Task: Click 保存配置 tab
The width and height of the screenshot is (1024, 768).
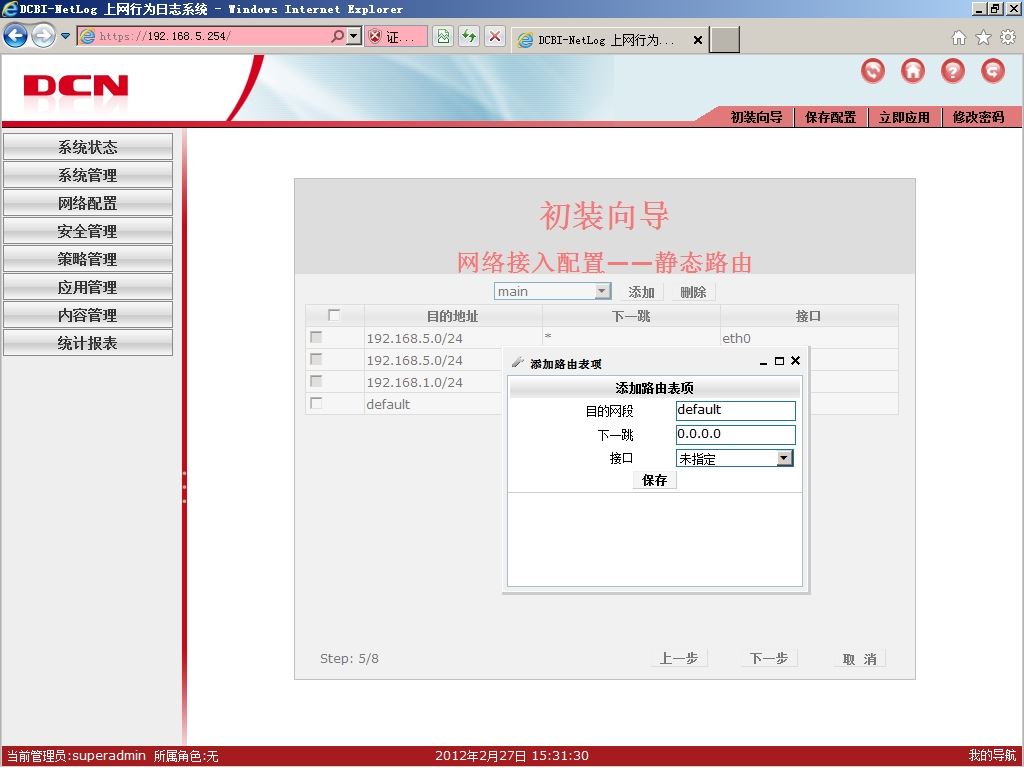Action: (830, 118)
